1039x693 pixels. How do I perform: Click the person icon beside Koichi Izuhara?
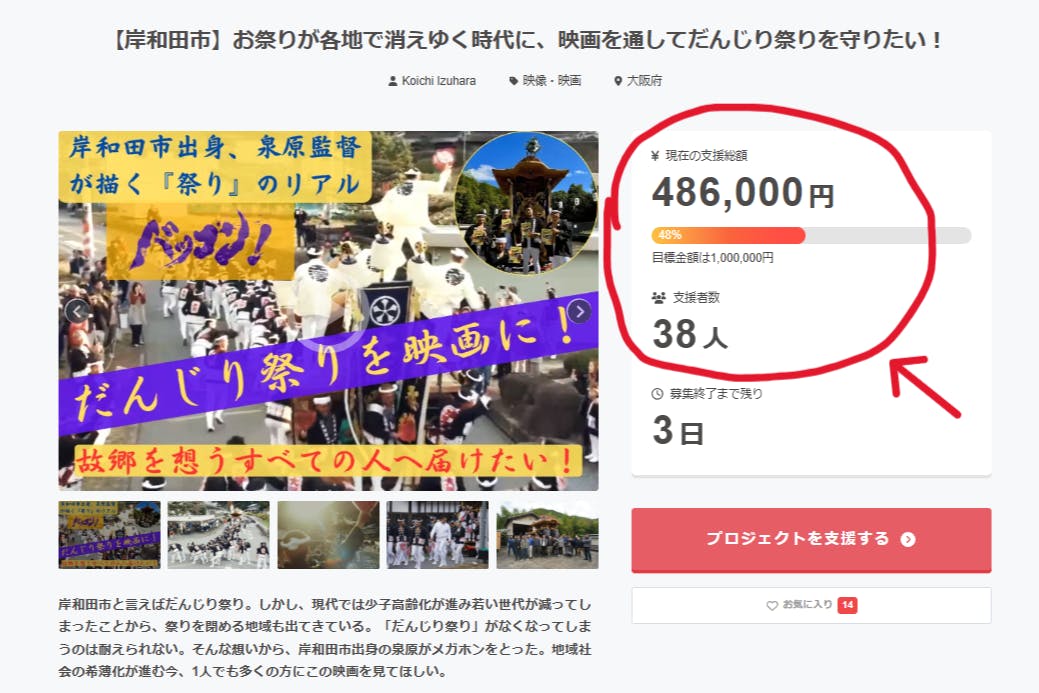[392, 81]
